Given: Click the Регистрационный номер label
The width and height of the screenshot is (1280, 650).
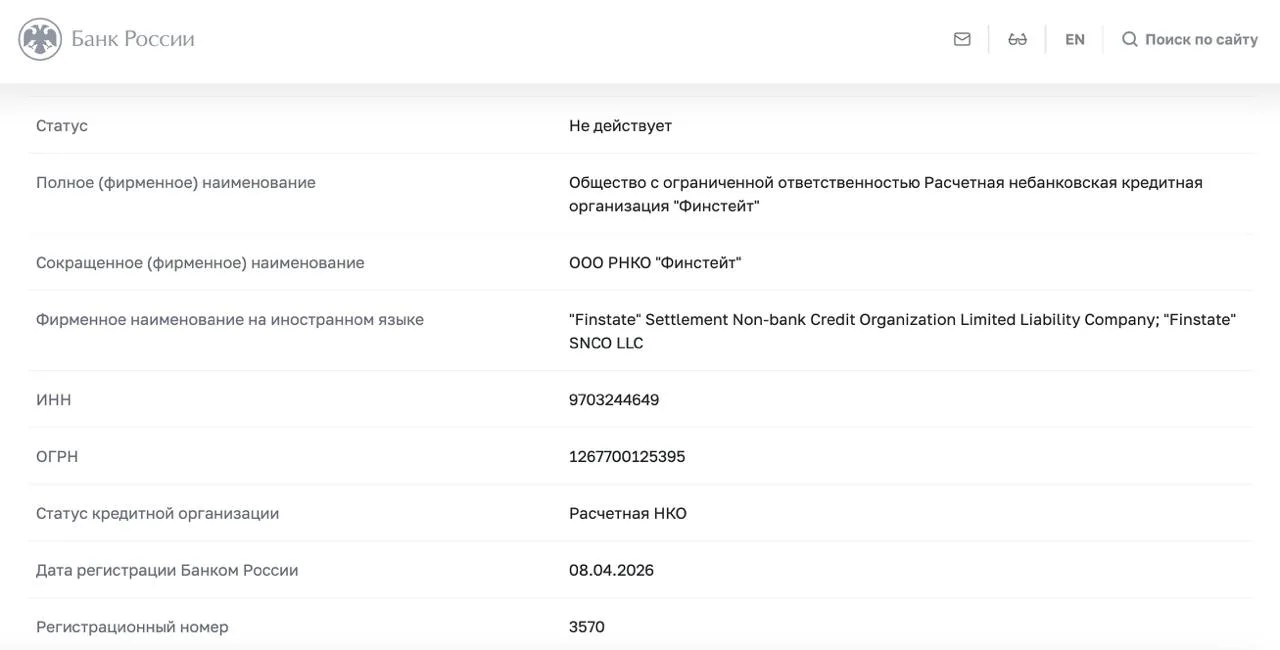Looking at the screenshot, I should [132, 627].
